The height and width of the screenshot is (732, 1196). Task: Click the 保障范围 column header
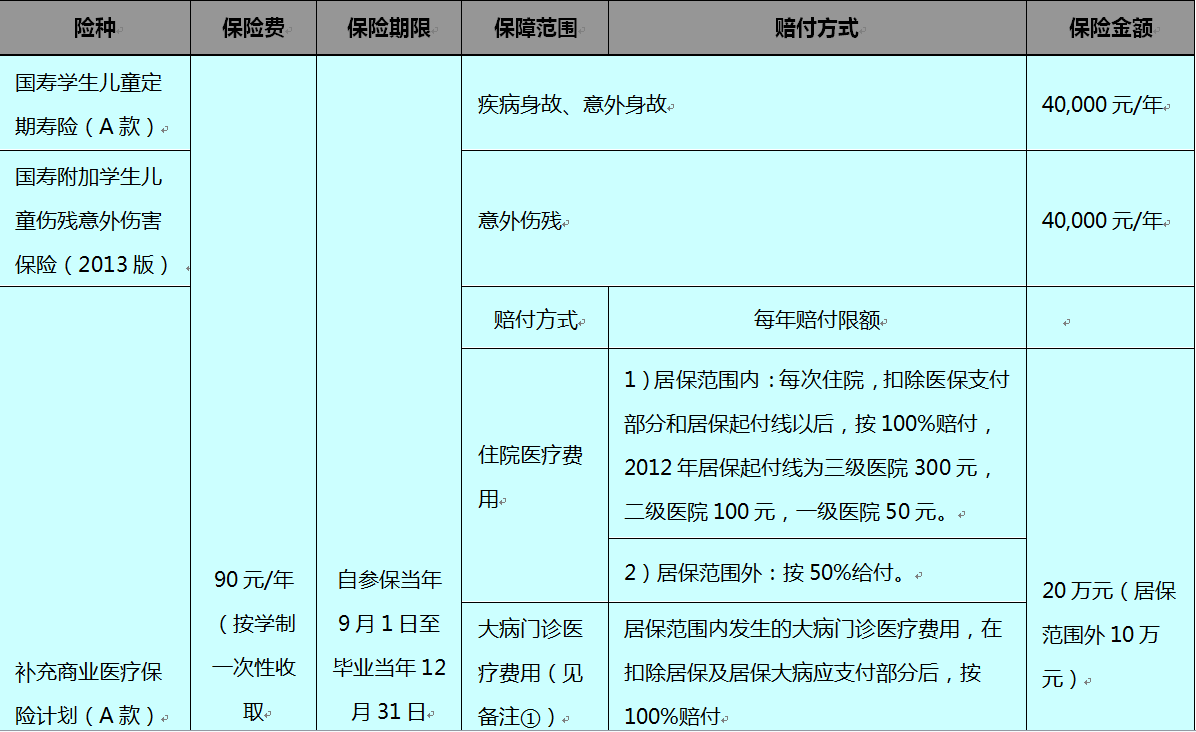535,28
